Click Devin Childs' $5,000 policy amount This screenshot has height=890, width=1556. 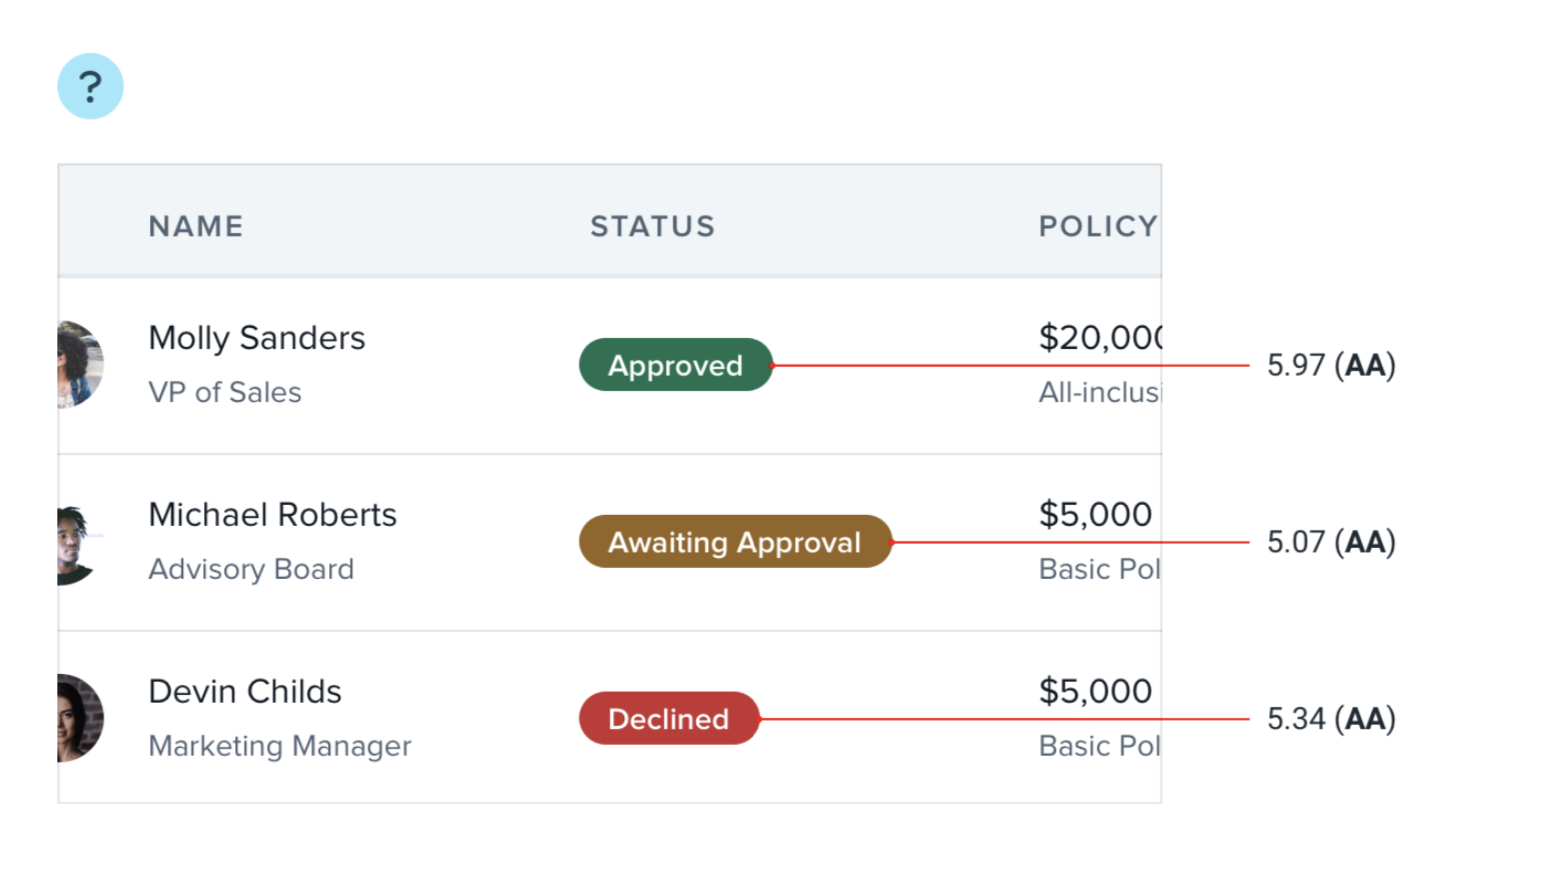pos(1095,692)
